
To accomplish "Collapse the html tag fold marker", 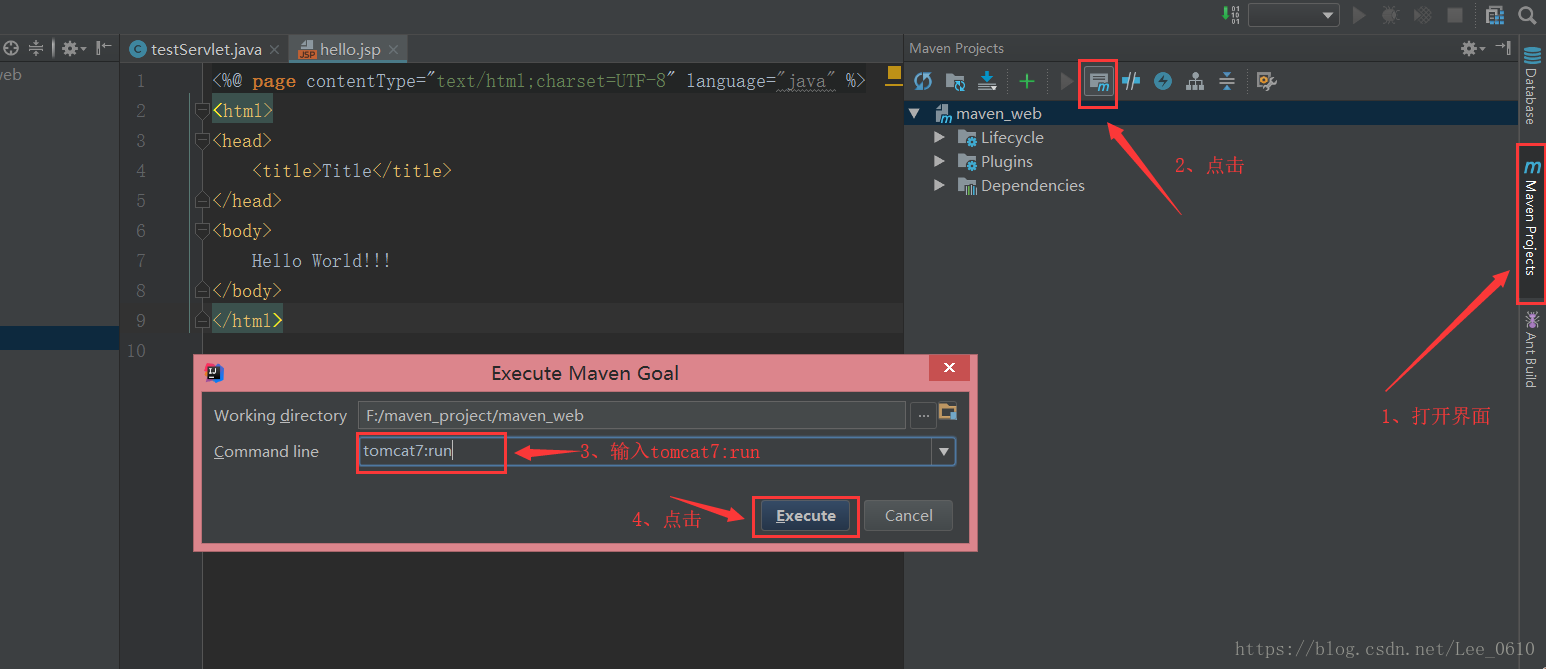I will (x=203, y=110).
